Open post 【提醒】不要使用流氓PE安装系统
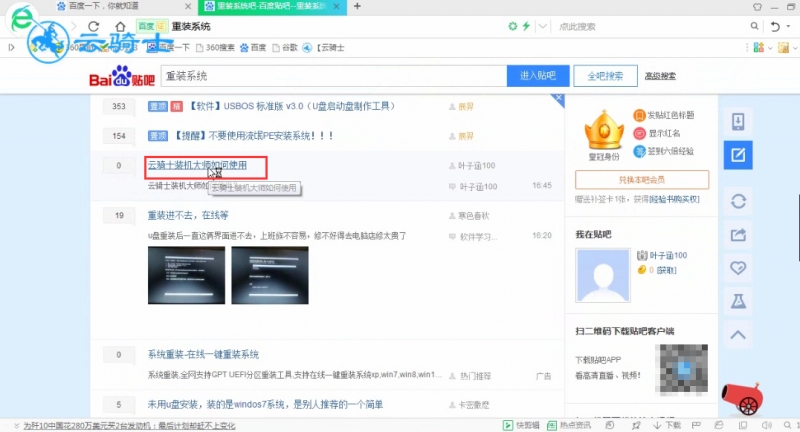Screen dimensions: 800x432 pos(254,136)
